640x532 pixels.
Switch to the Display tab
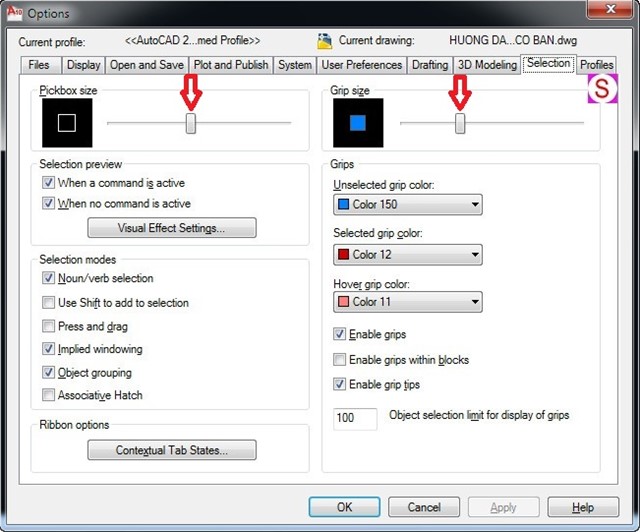click(x=83, y=65)
